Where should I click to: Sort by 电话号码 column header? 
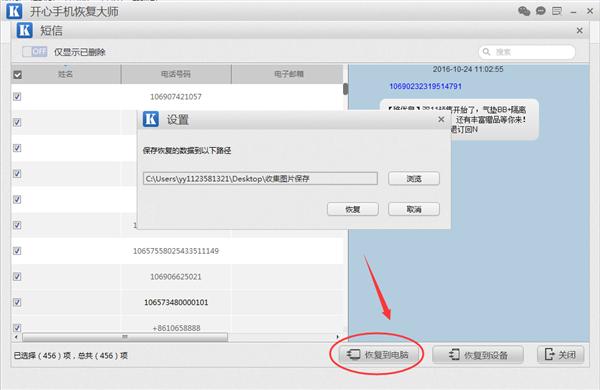click(176, 74)
